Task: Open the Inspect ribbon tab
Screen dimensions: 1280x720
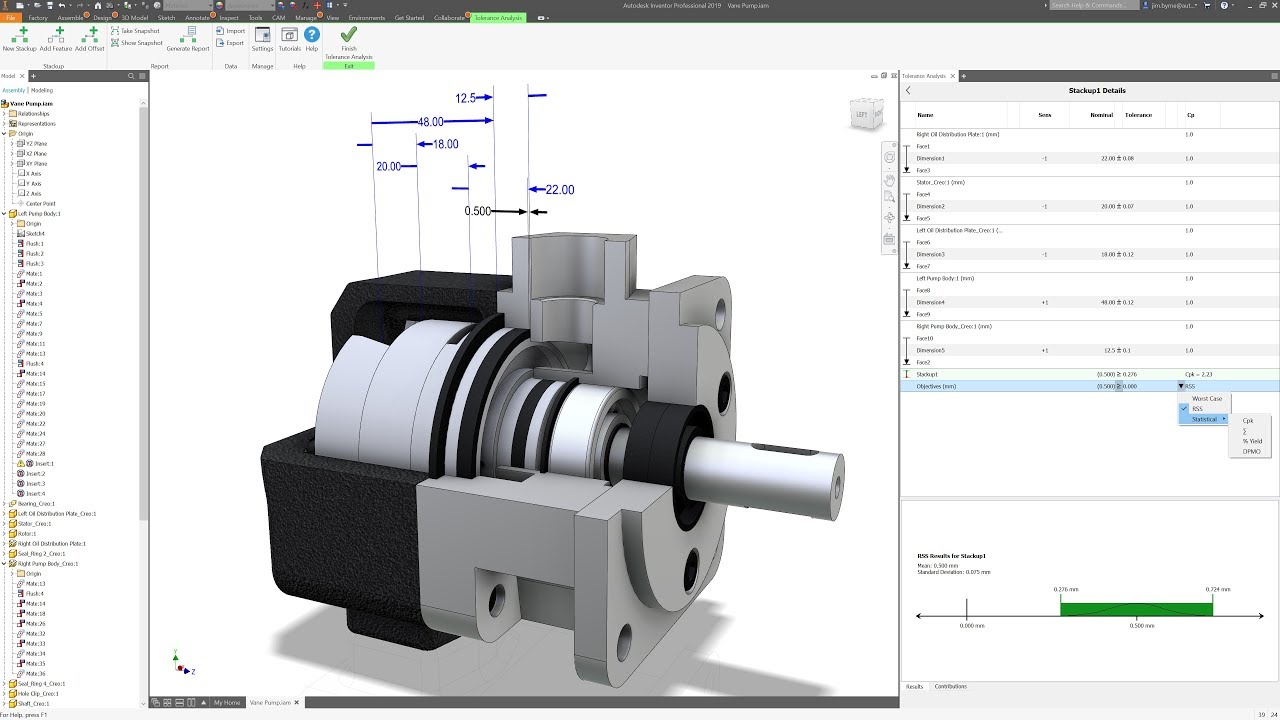Action: point(229,18)
